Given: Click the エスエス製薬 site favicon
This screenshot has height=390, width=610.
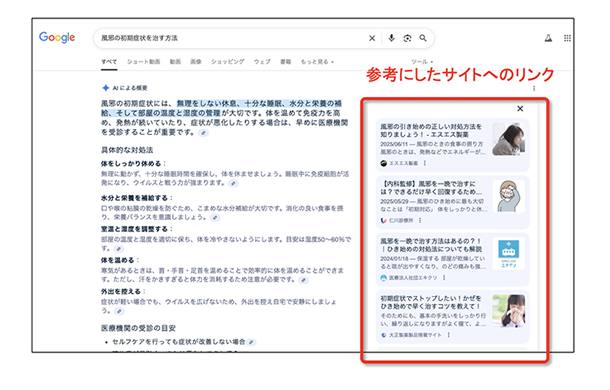Looking at the screenshot, I should 384,163.
